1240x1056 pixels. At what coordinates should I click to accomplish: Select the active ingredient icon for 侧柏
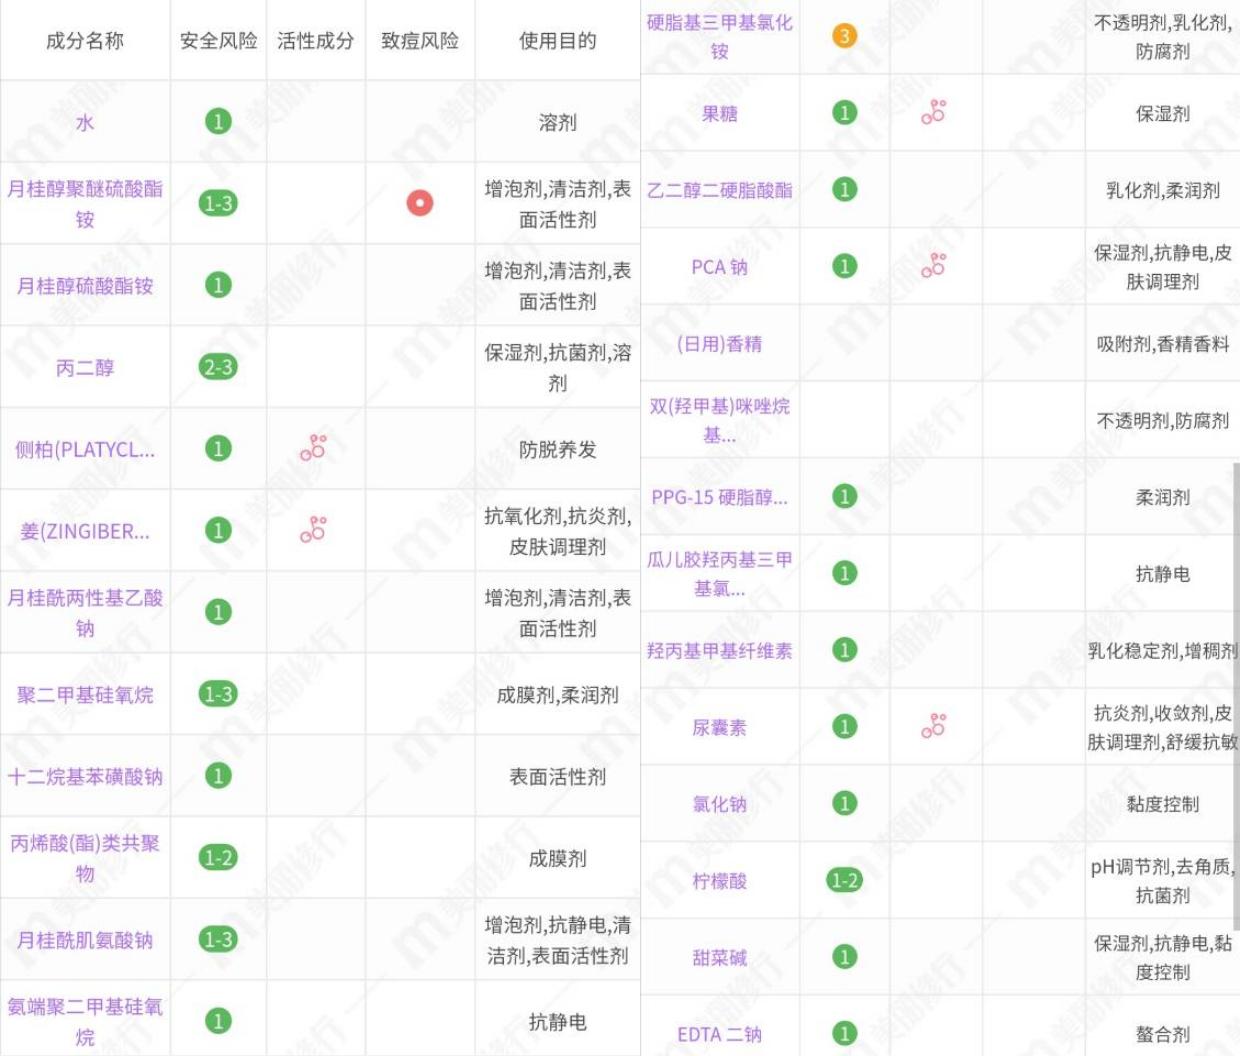315,449
